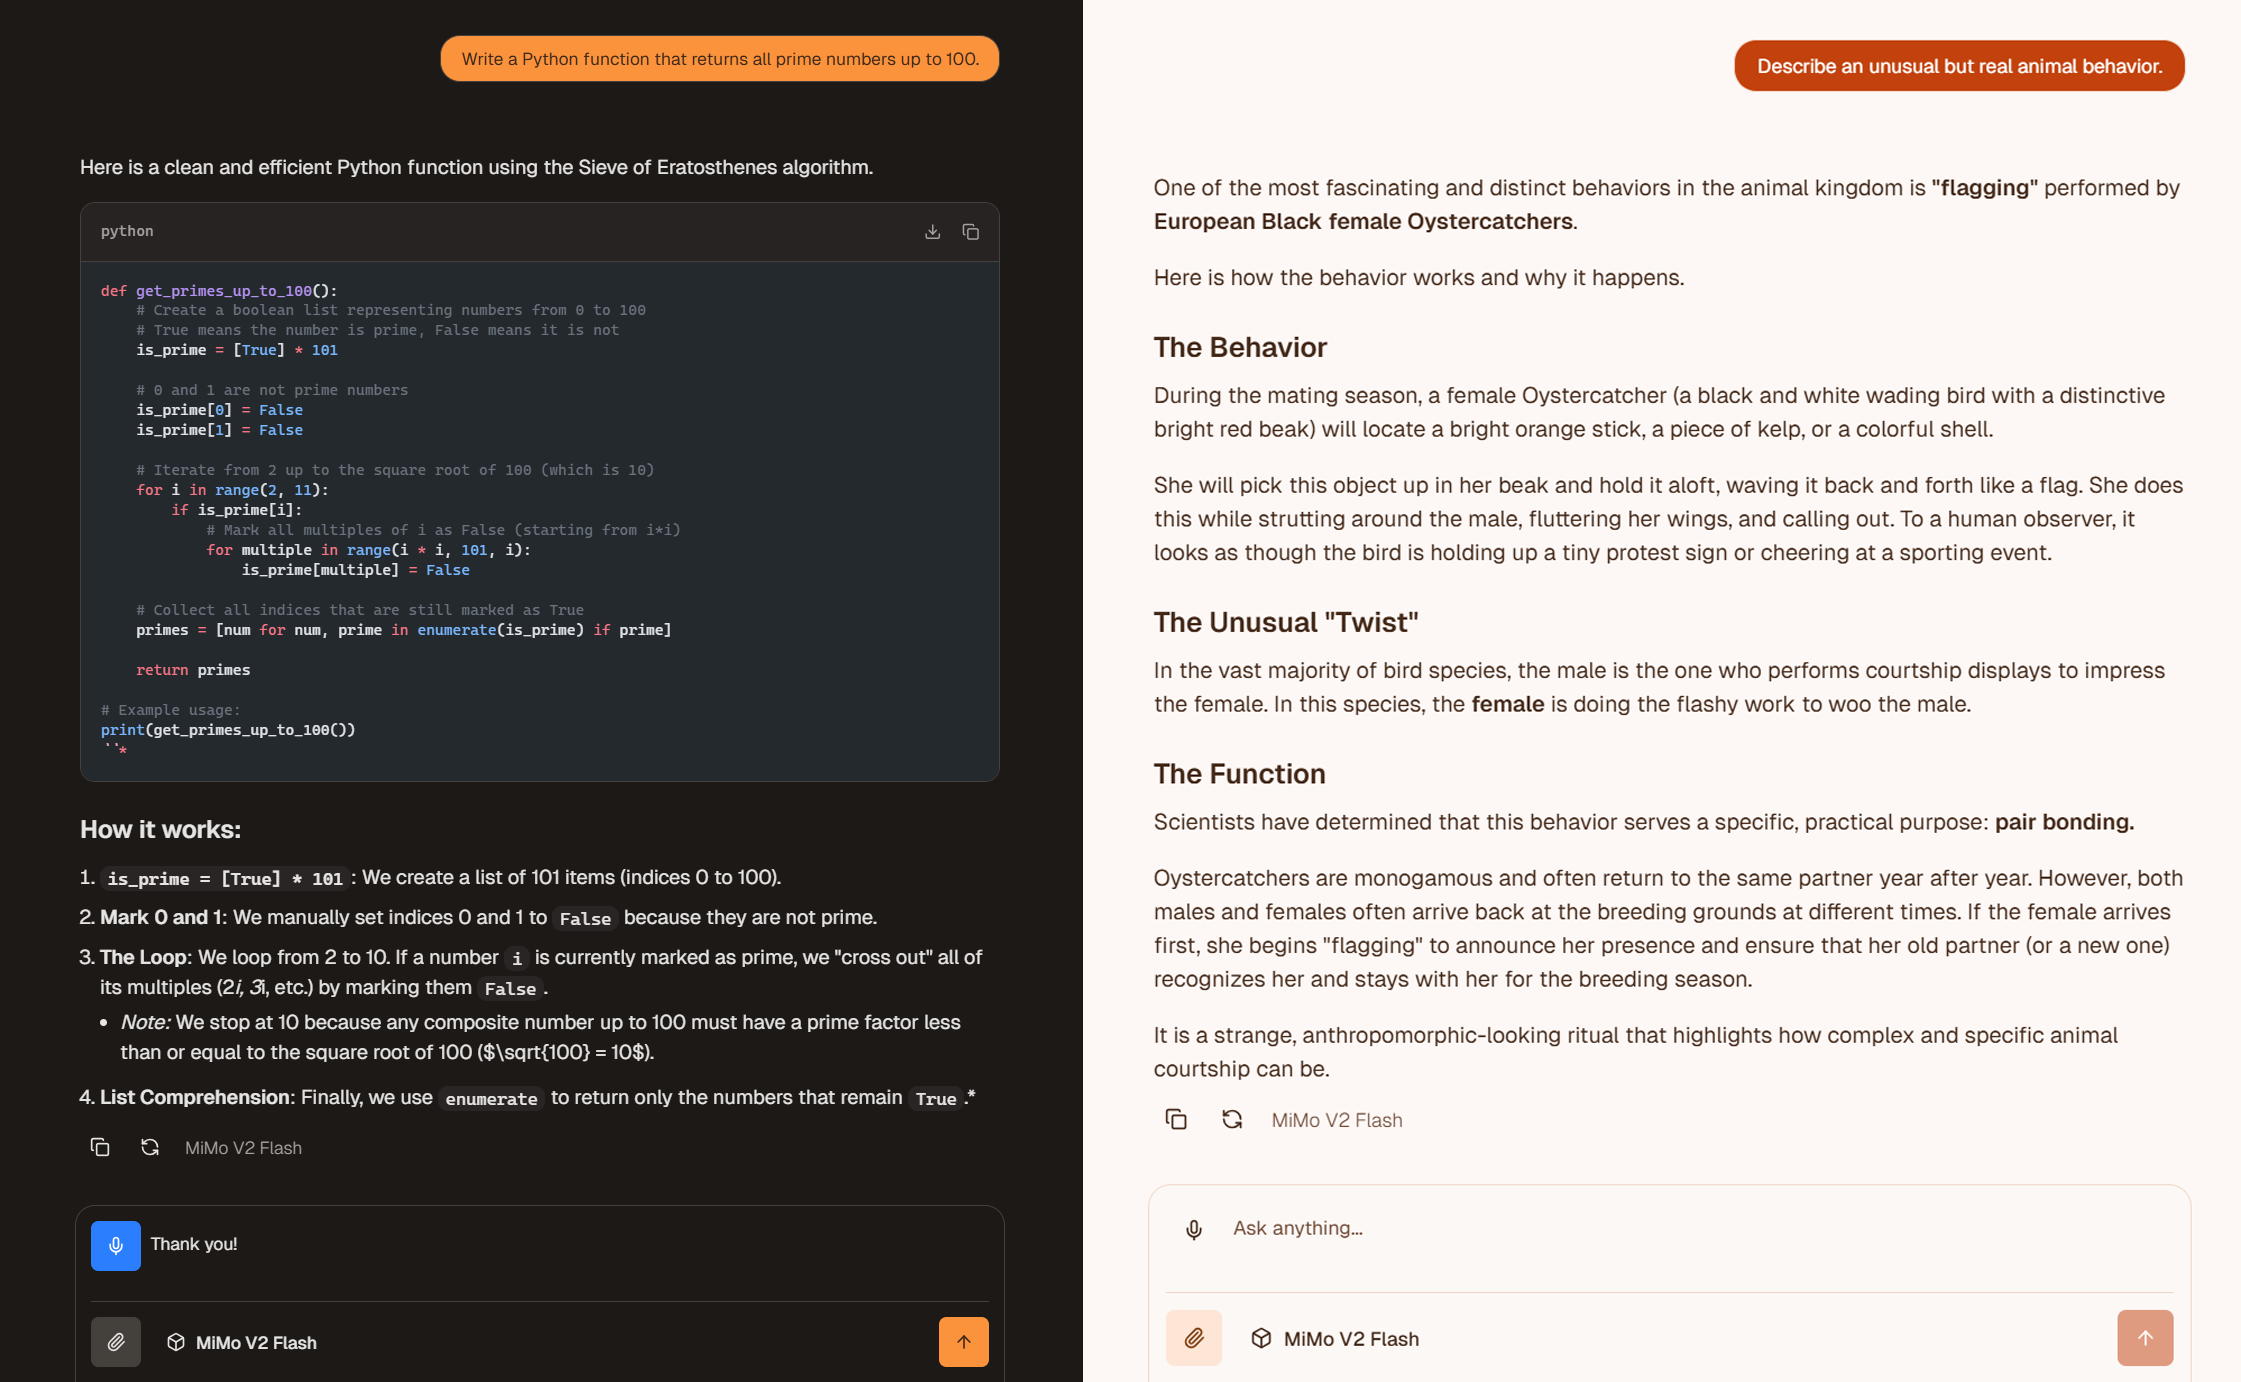The height and width of the screenshot is (1382, 2241).
Task: Copy the Python code block
Action: coord(970,232)
